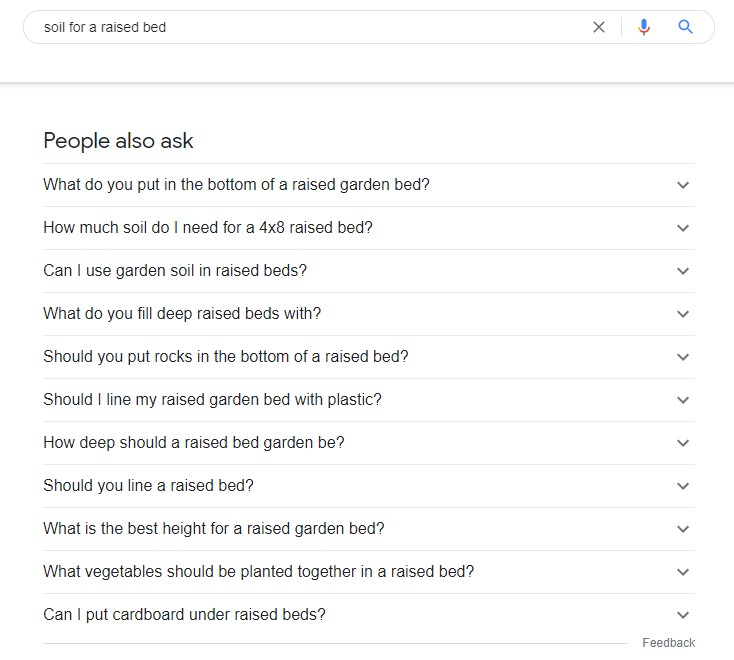Start voice search with the microphone icon
The height and width of the screenshot is (660, 734).
644,27
